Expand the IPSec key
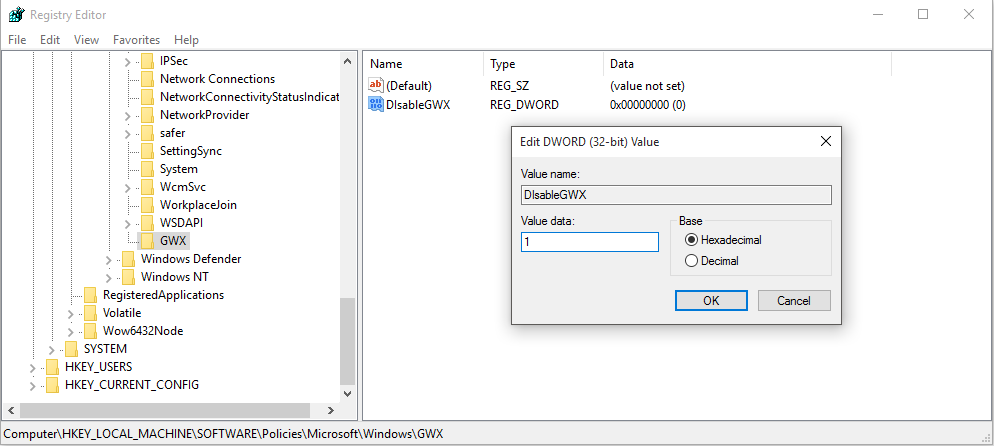The image size is (994, 446). pos(127,61)
